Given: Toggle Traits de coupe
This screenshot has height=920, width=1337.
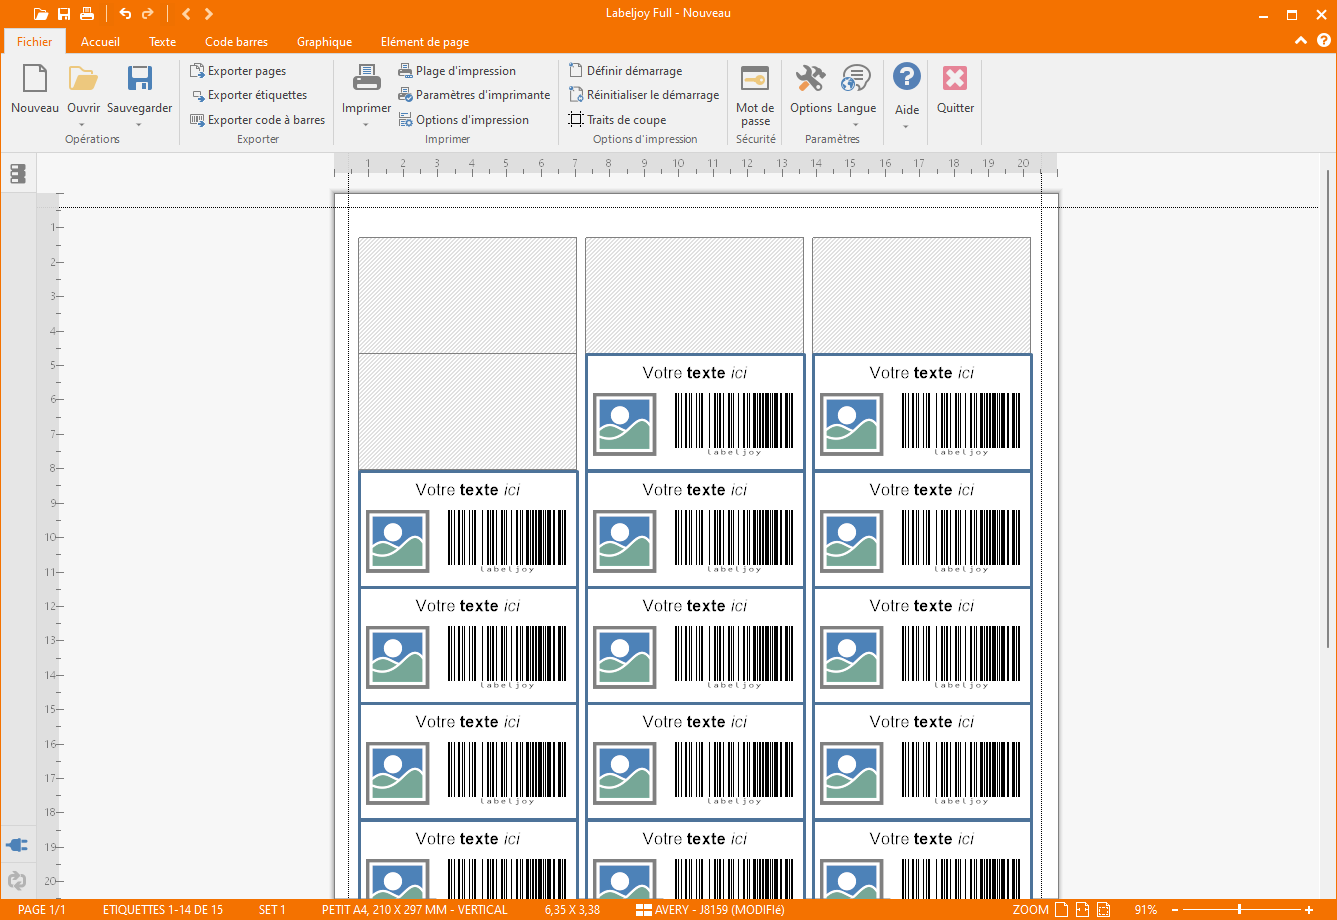Looking at the screenshot, I should pos(617,120).
